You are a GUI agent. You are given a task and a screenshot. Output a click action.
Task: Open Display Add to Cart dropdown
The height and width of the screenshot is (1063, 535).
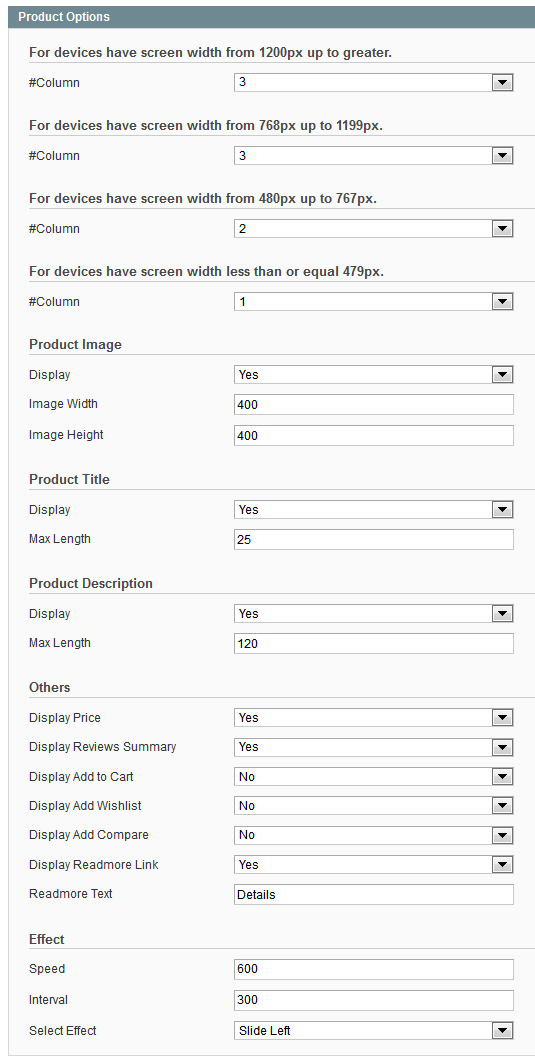374,776
